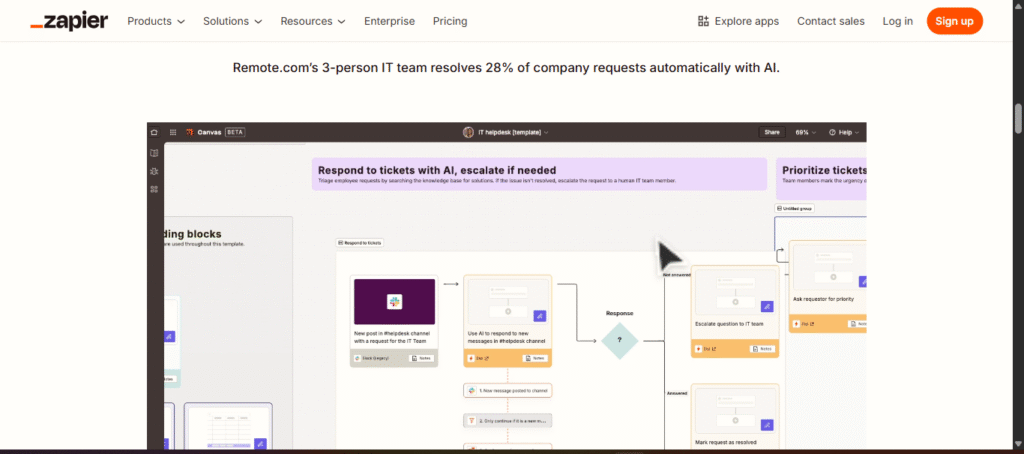The height and width of the screenshot is (454, 1024).
Task: Click the Response question-mark diamond
Action: [619, 340]
